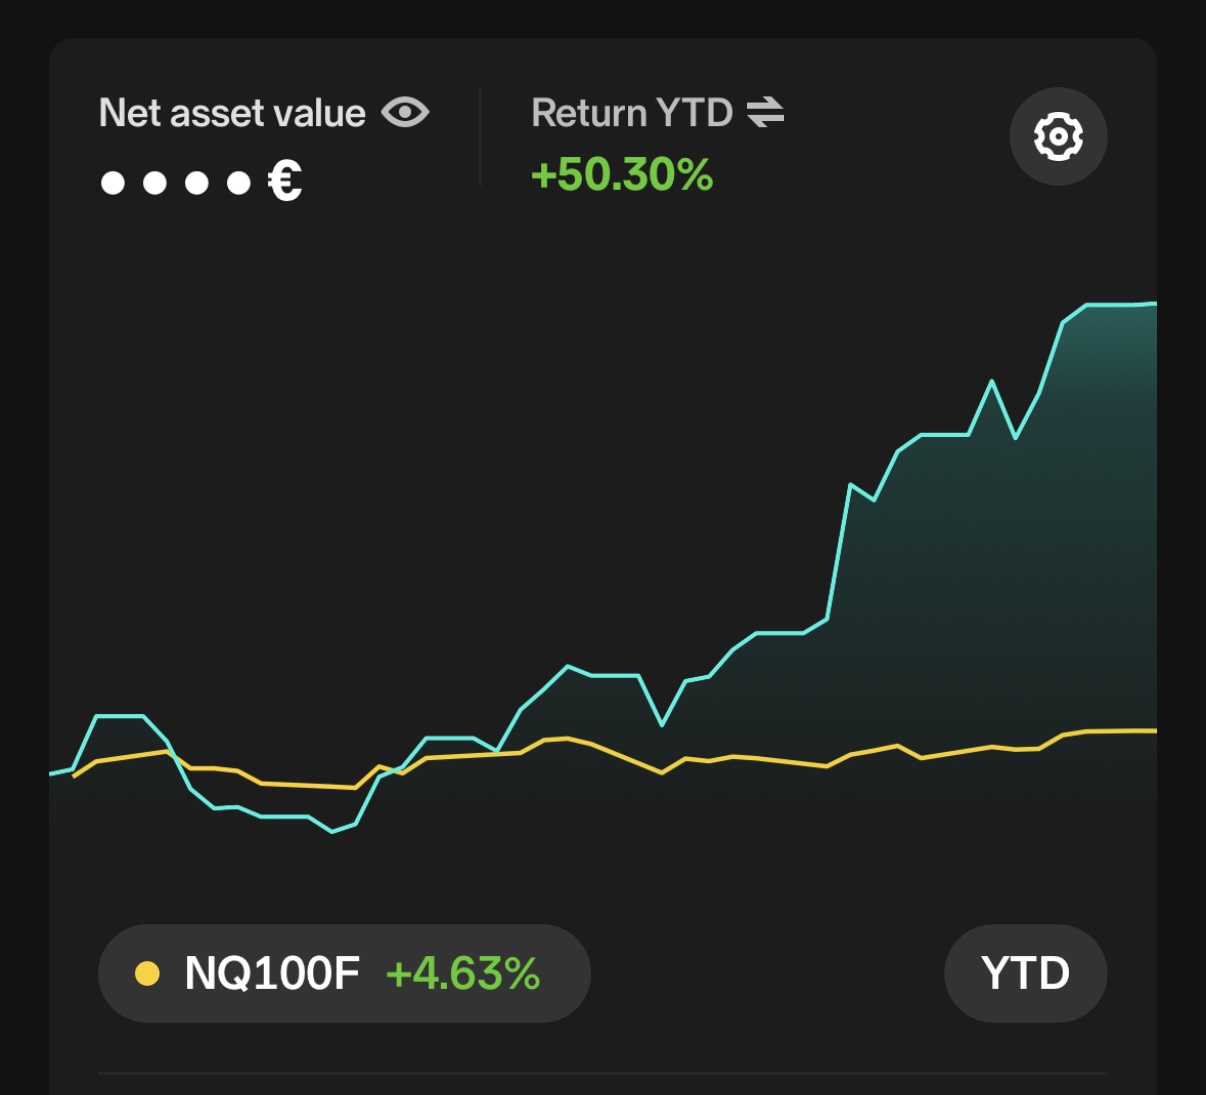The height and width of the screenshot is (1095, 1206).
Task: Toggle the net asset value eye icon
Action: coord(405,112)
